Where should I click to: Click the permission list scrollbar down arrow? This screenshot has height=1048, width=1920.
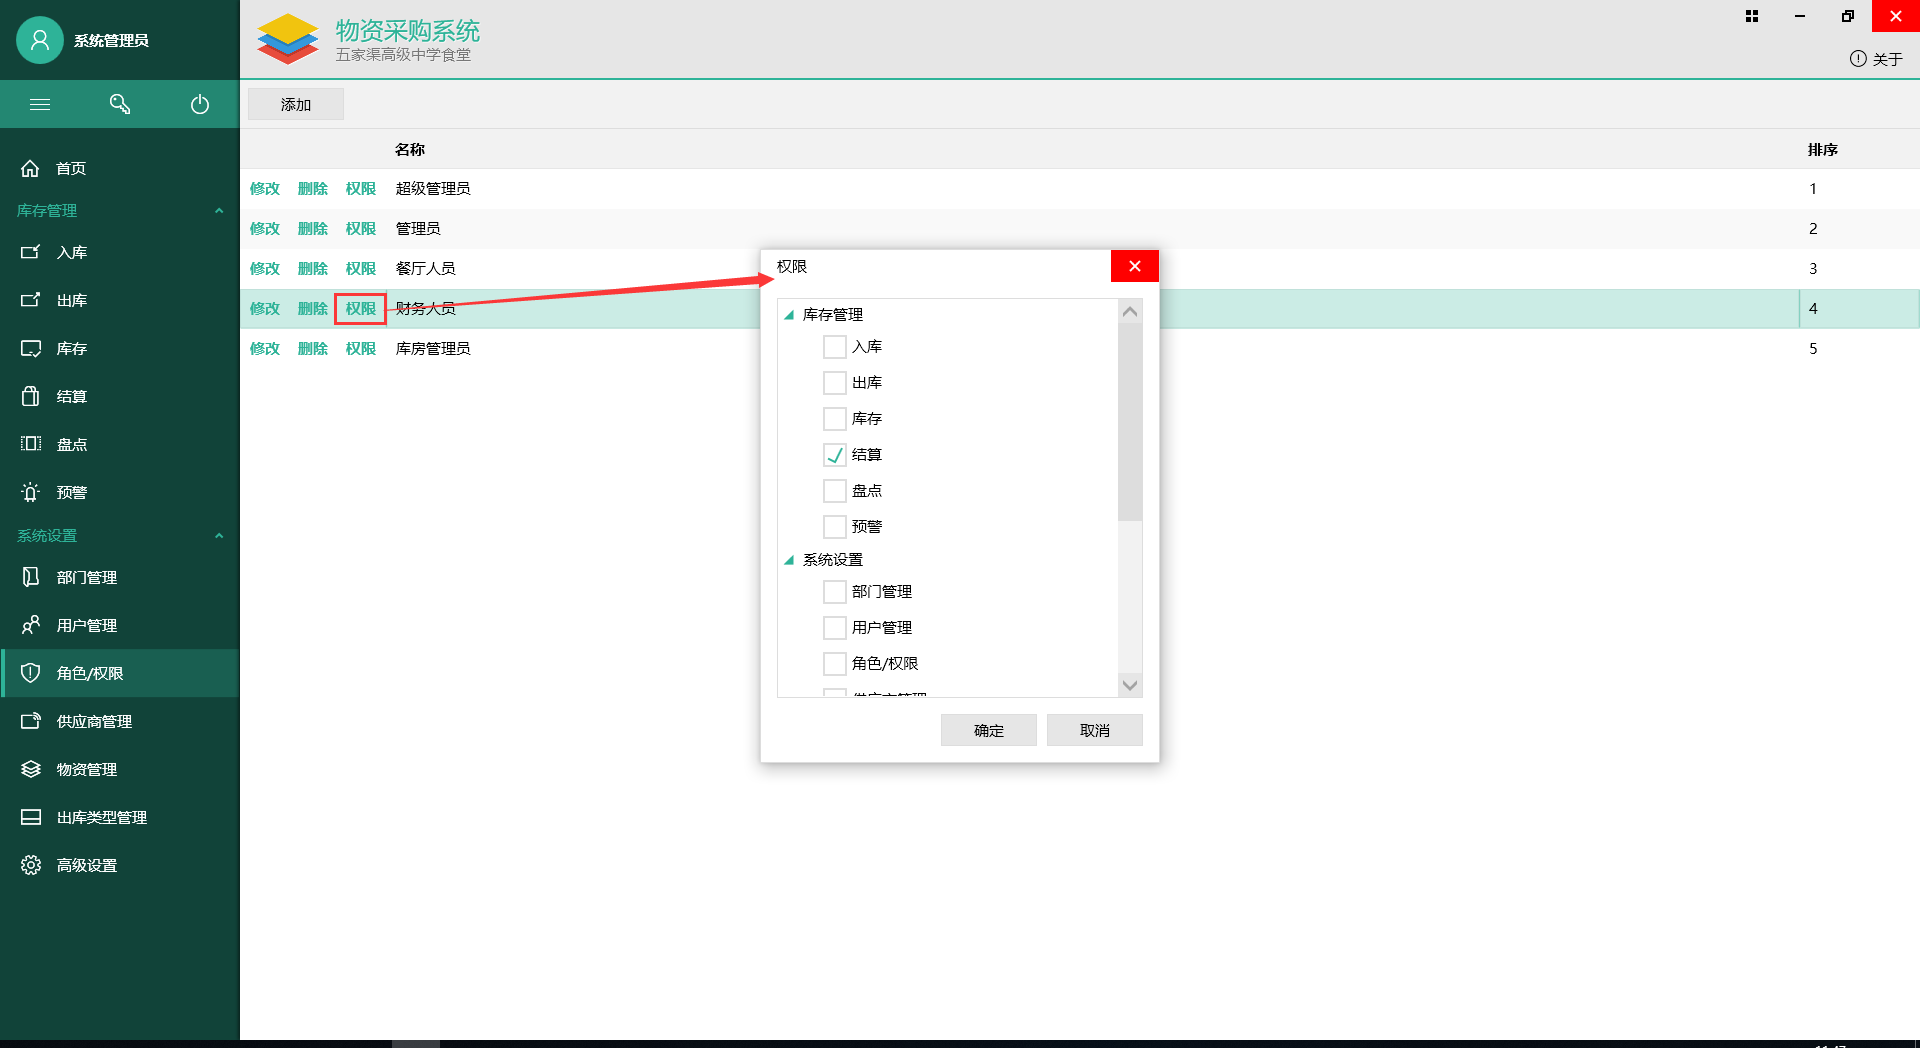tap(1130, 685)
